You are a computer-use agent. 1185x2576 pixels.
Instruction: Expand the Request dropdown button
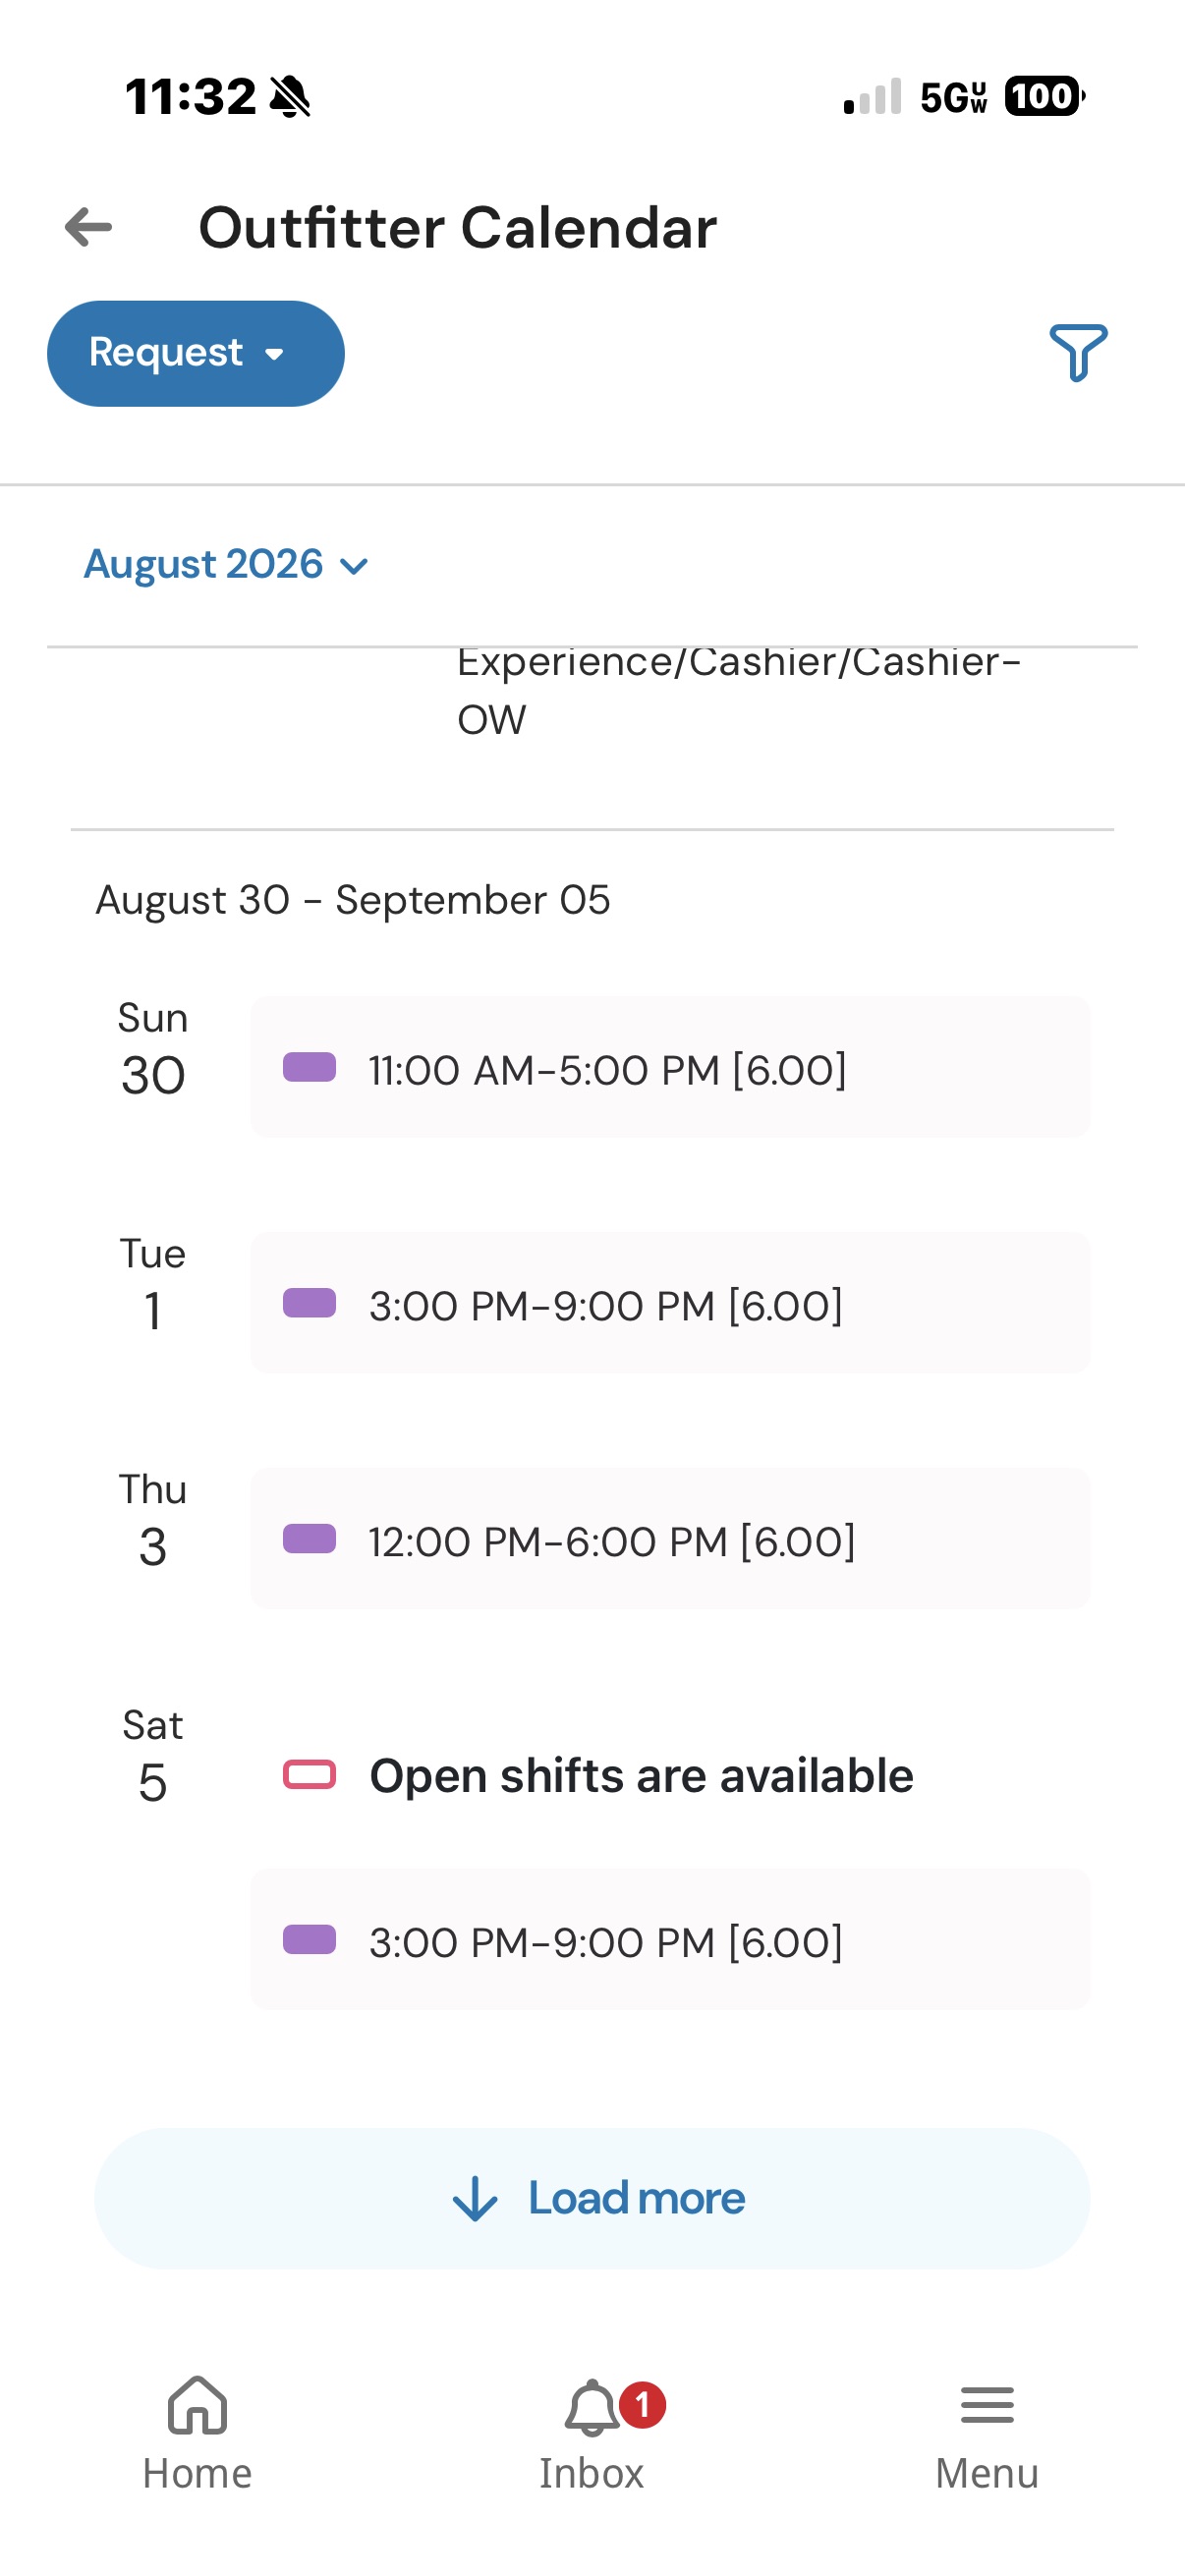tap(196, 353)
